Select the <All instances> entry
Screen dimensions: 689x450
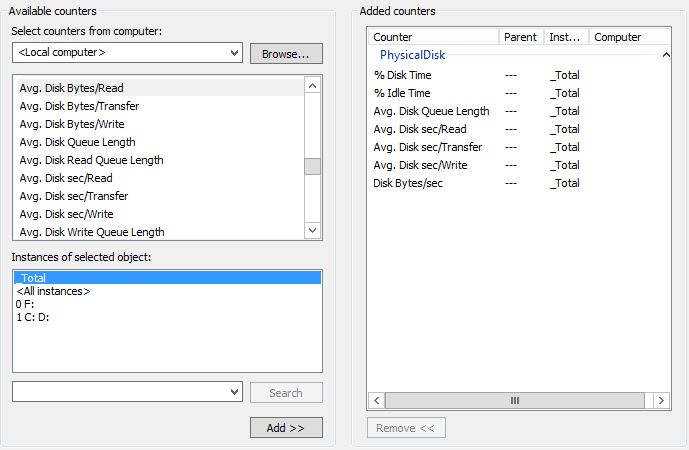[167, 291]
